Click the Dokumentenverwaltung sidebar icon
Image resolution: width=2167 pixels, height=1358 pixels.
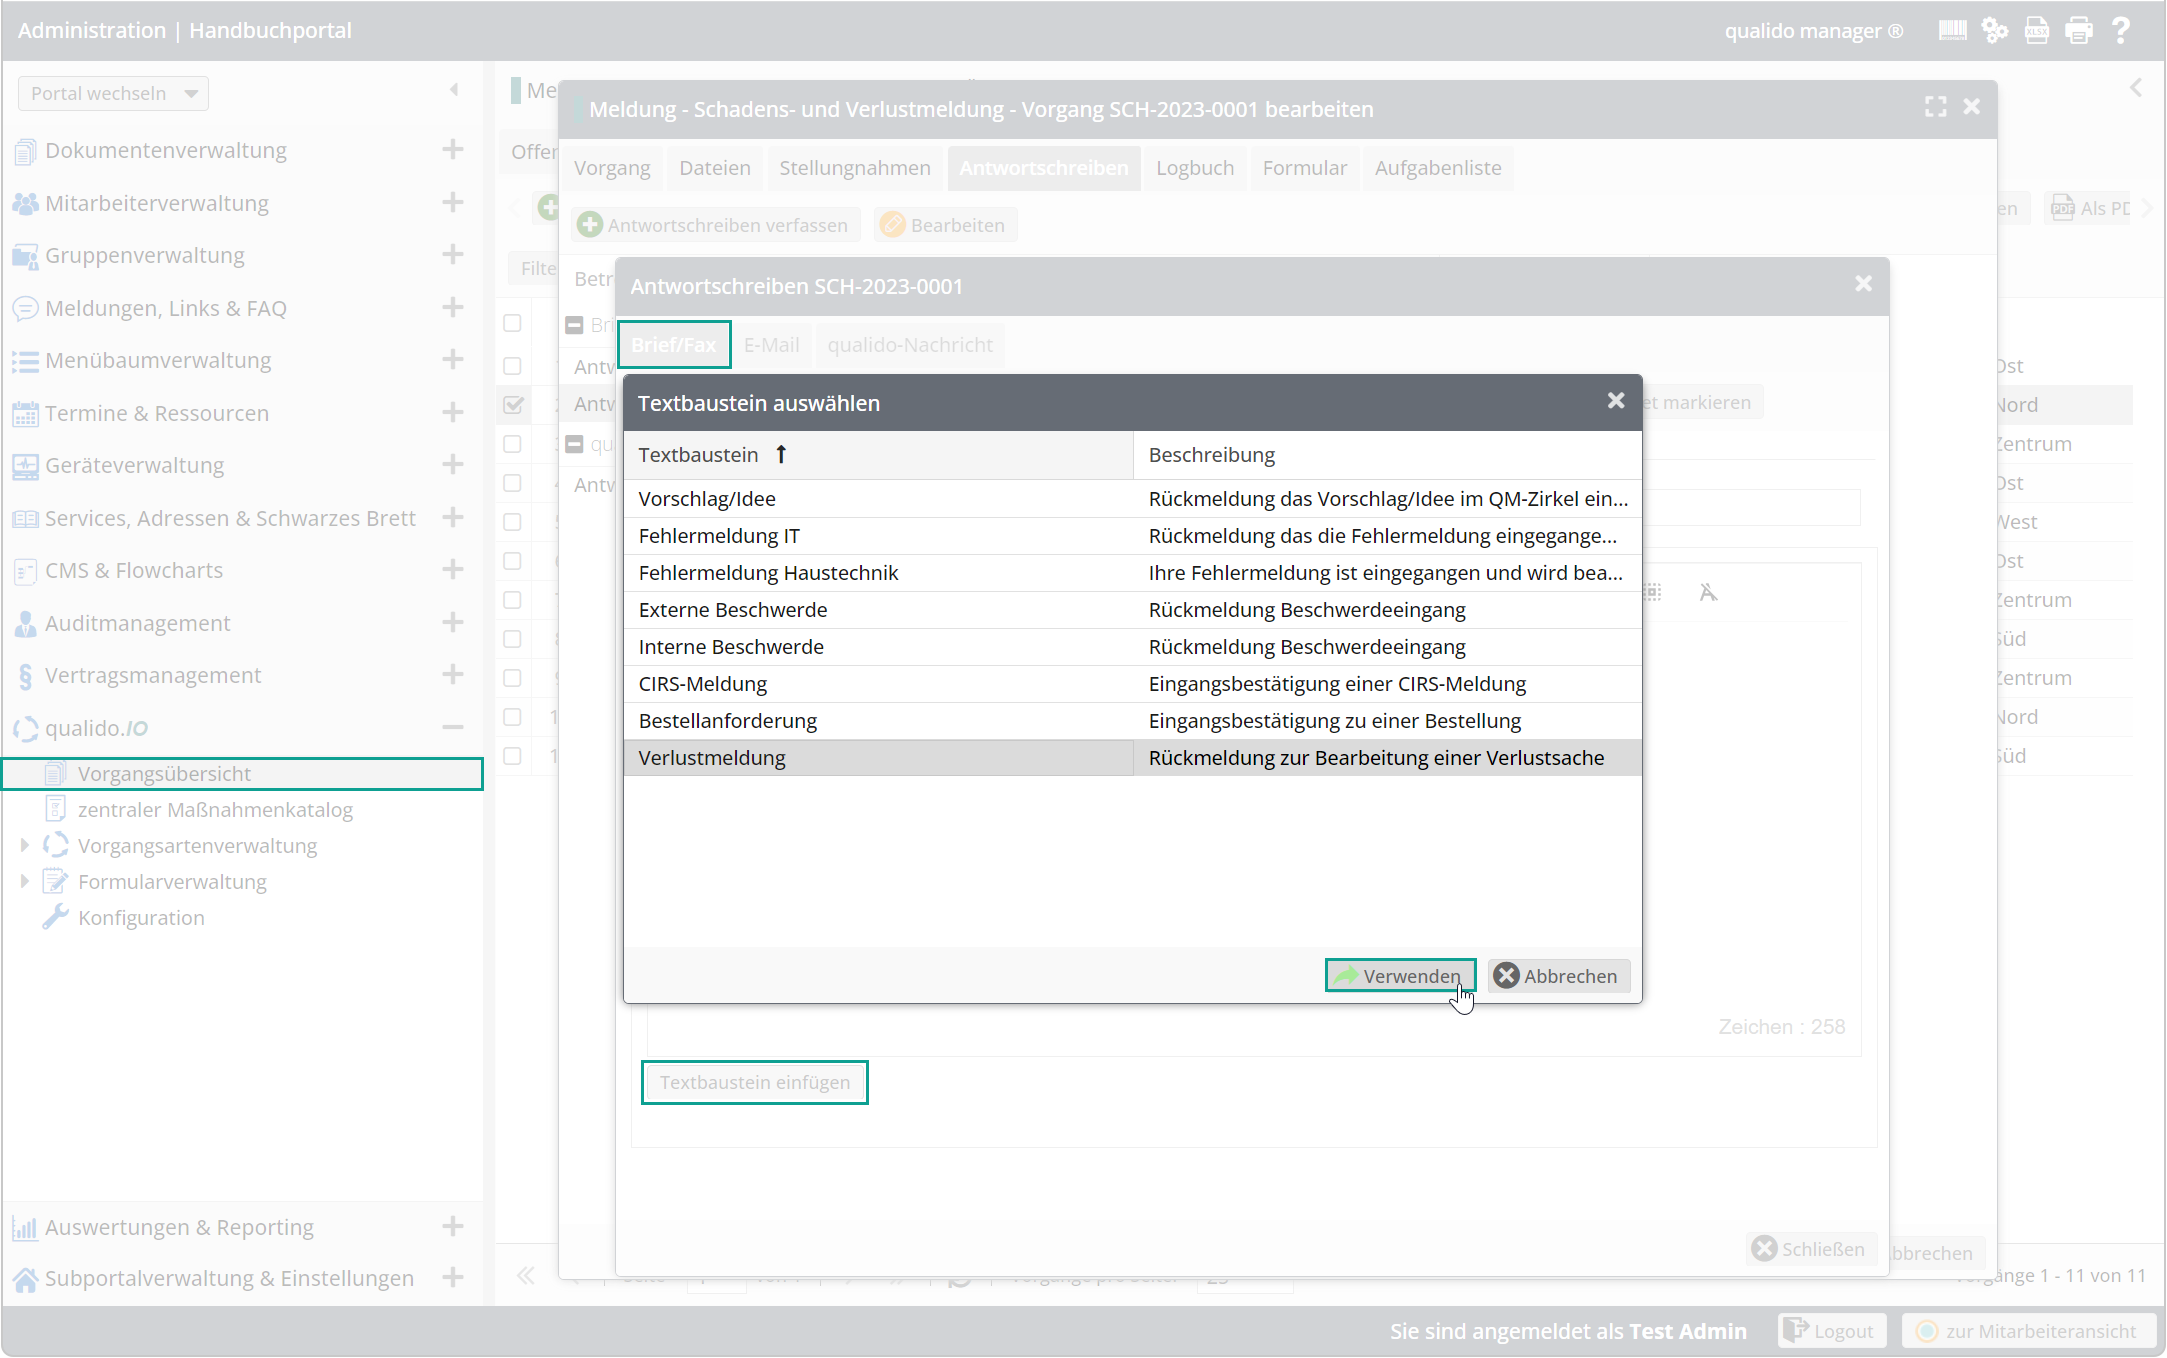[x=25, y=151]
